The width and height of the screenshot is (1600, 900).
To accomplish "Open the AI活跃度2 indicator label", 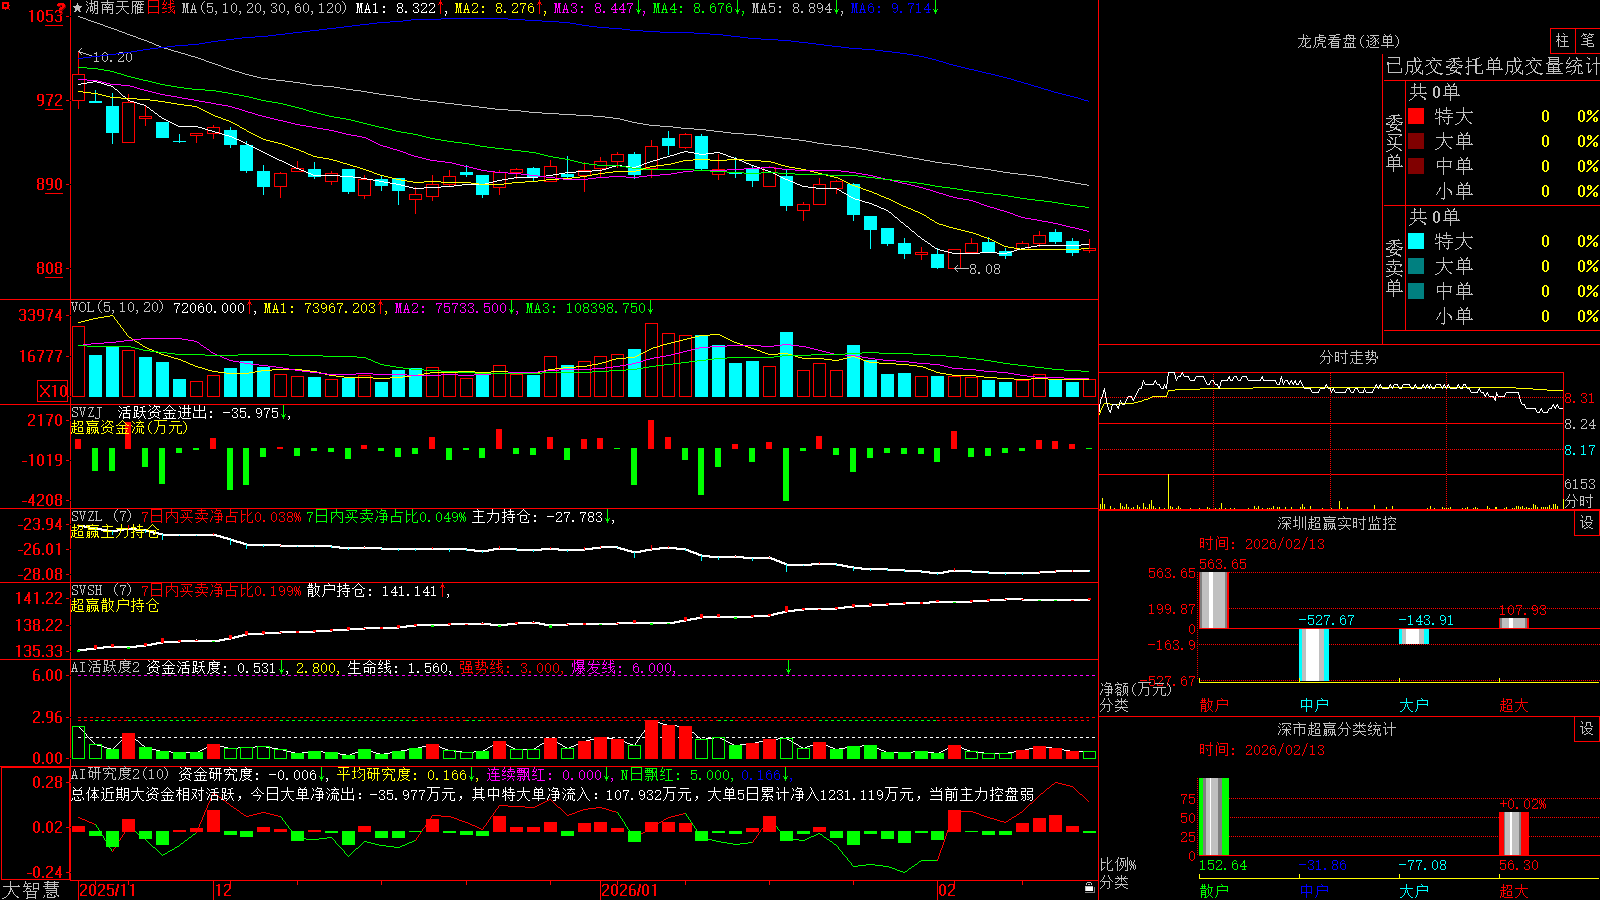I will click(x=106, y=668).
